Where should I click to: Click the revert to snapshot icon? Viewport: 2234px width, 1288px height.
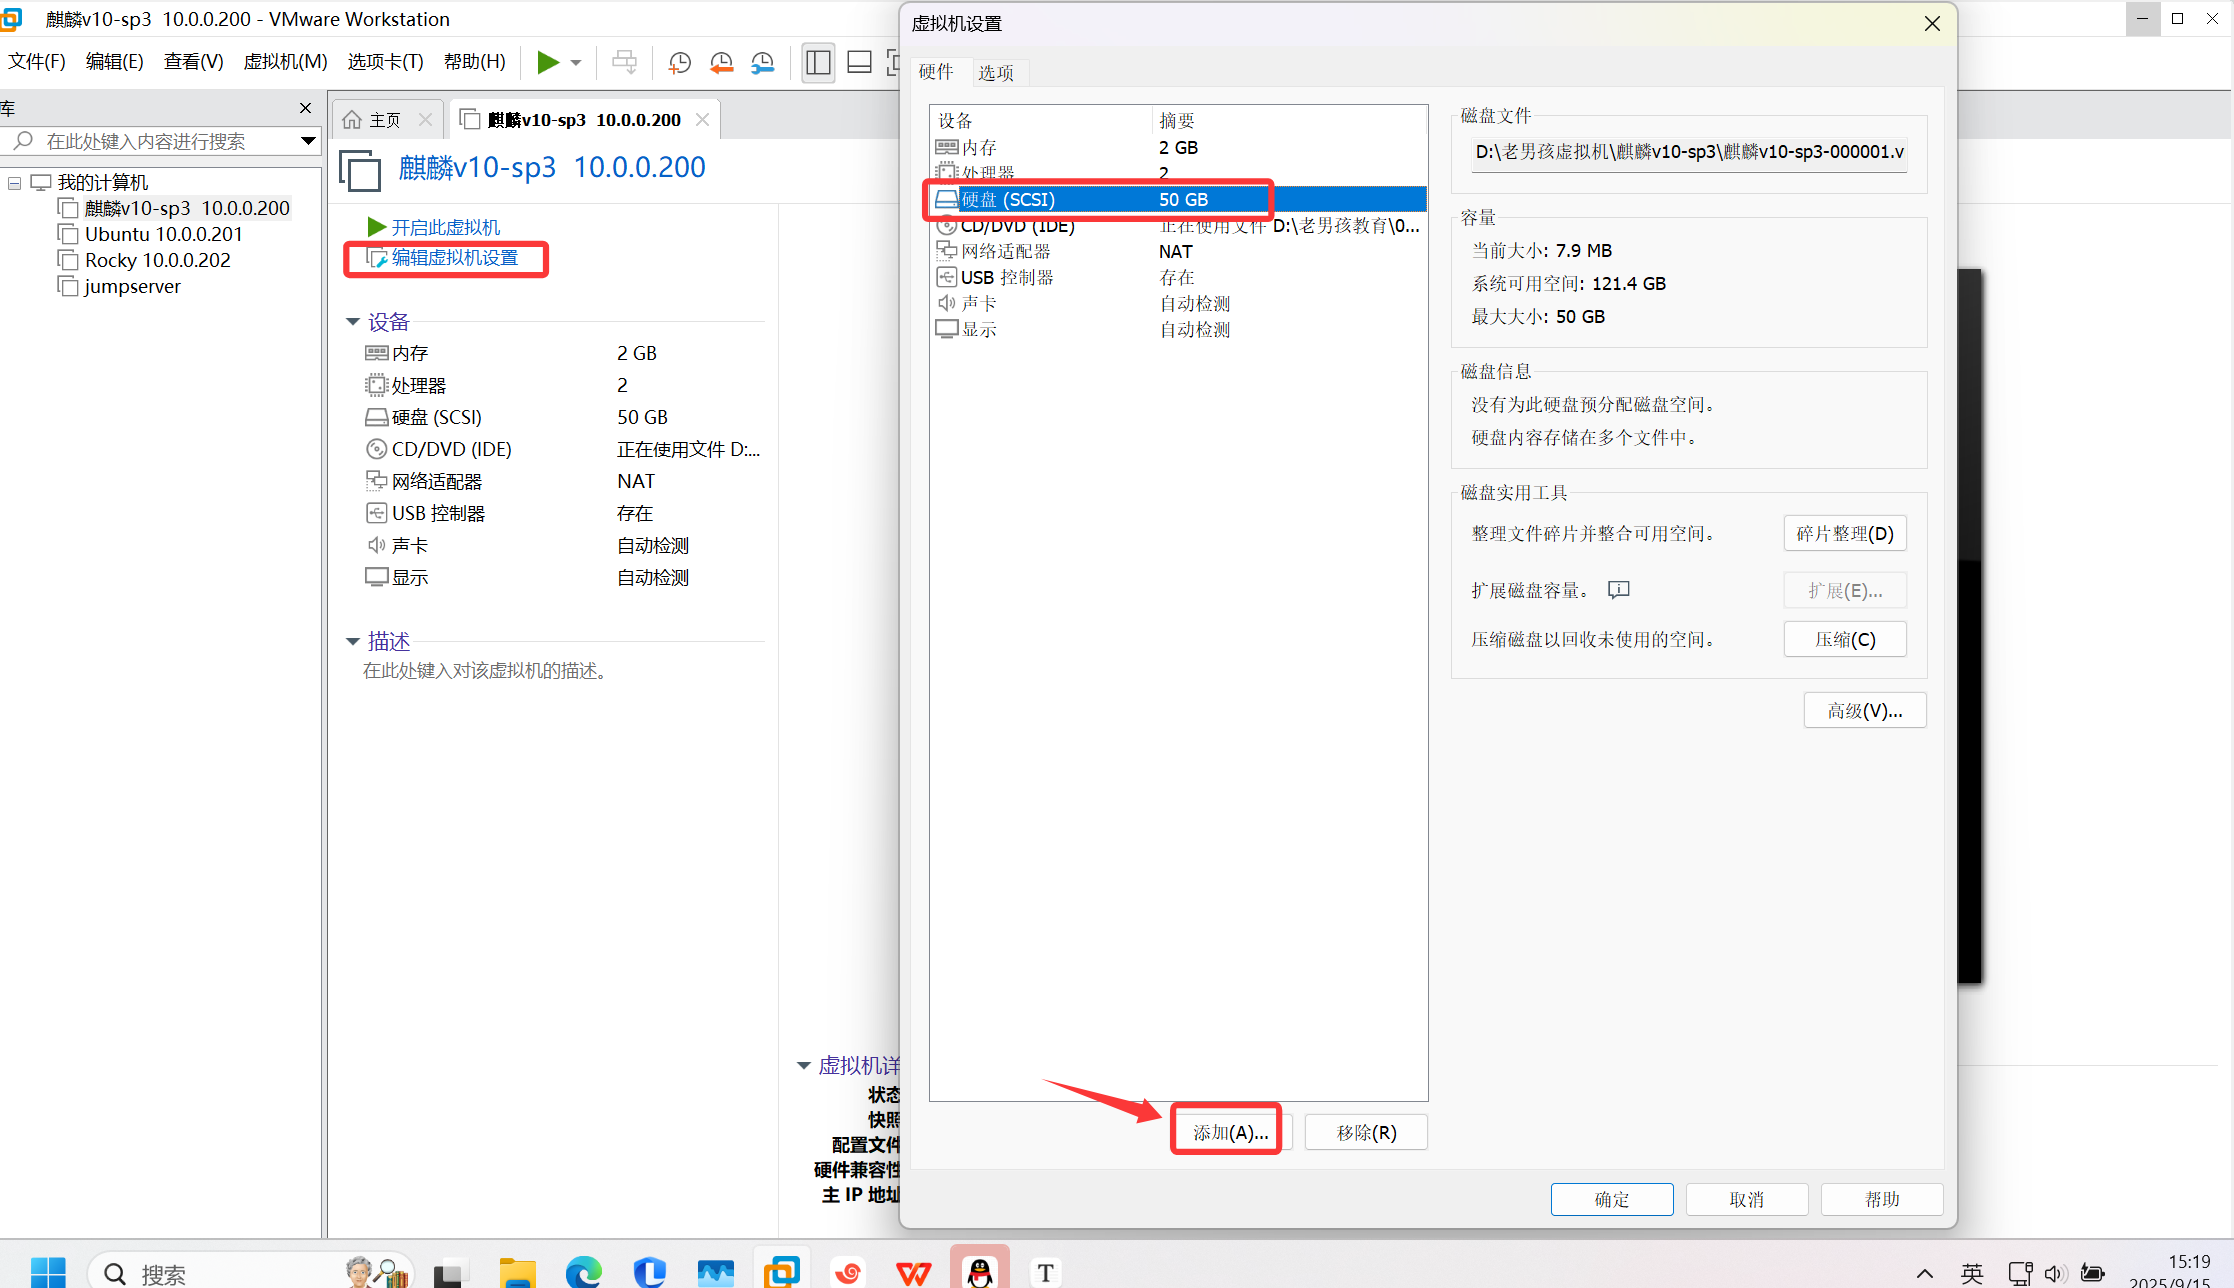(721, 63)
